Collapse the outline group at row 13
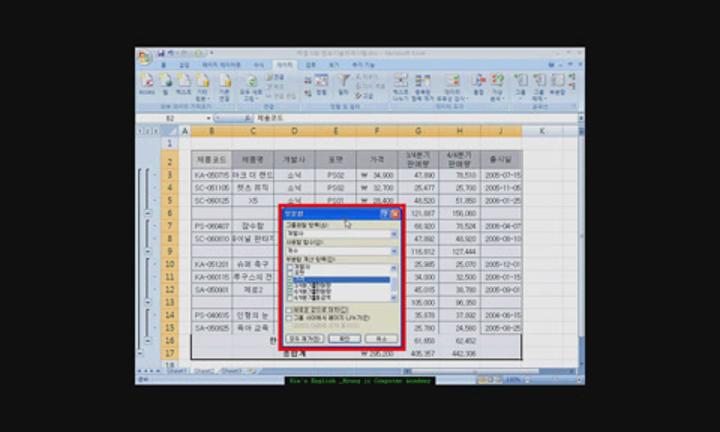This screenshot has height=432, width=720. click(148, 302)
